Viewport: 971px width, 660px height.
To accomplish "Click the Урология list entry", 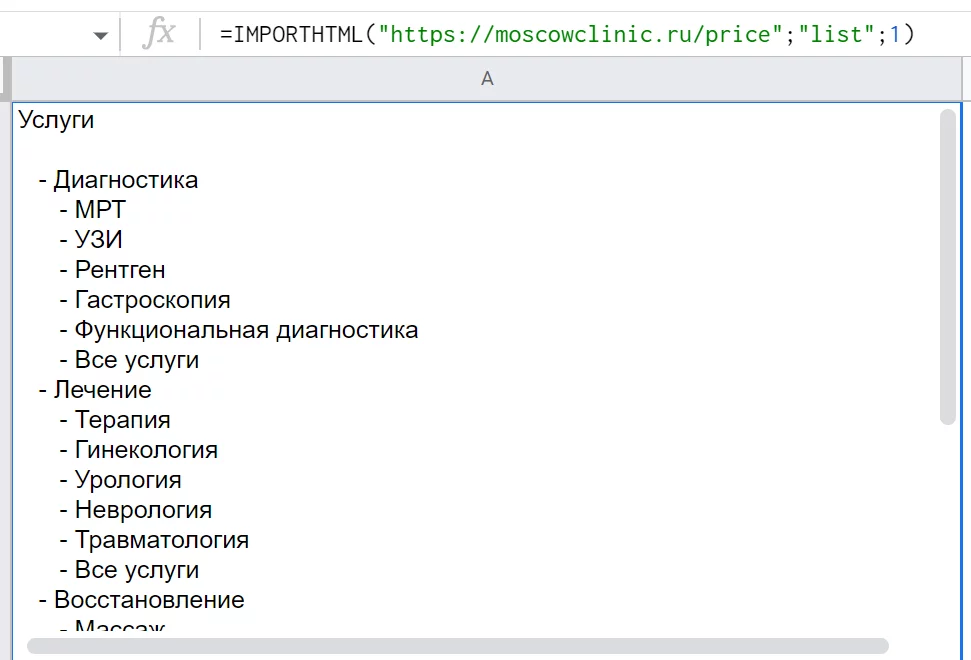I will pos(128,480).
